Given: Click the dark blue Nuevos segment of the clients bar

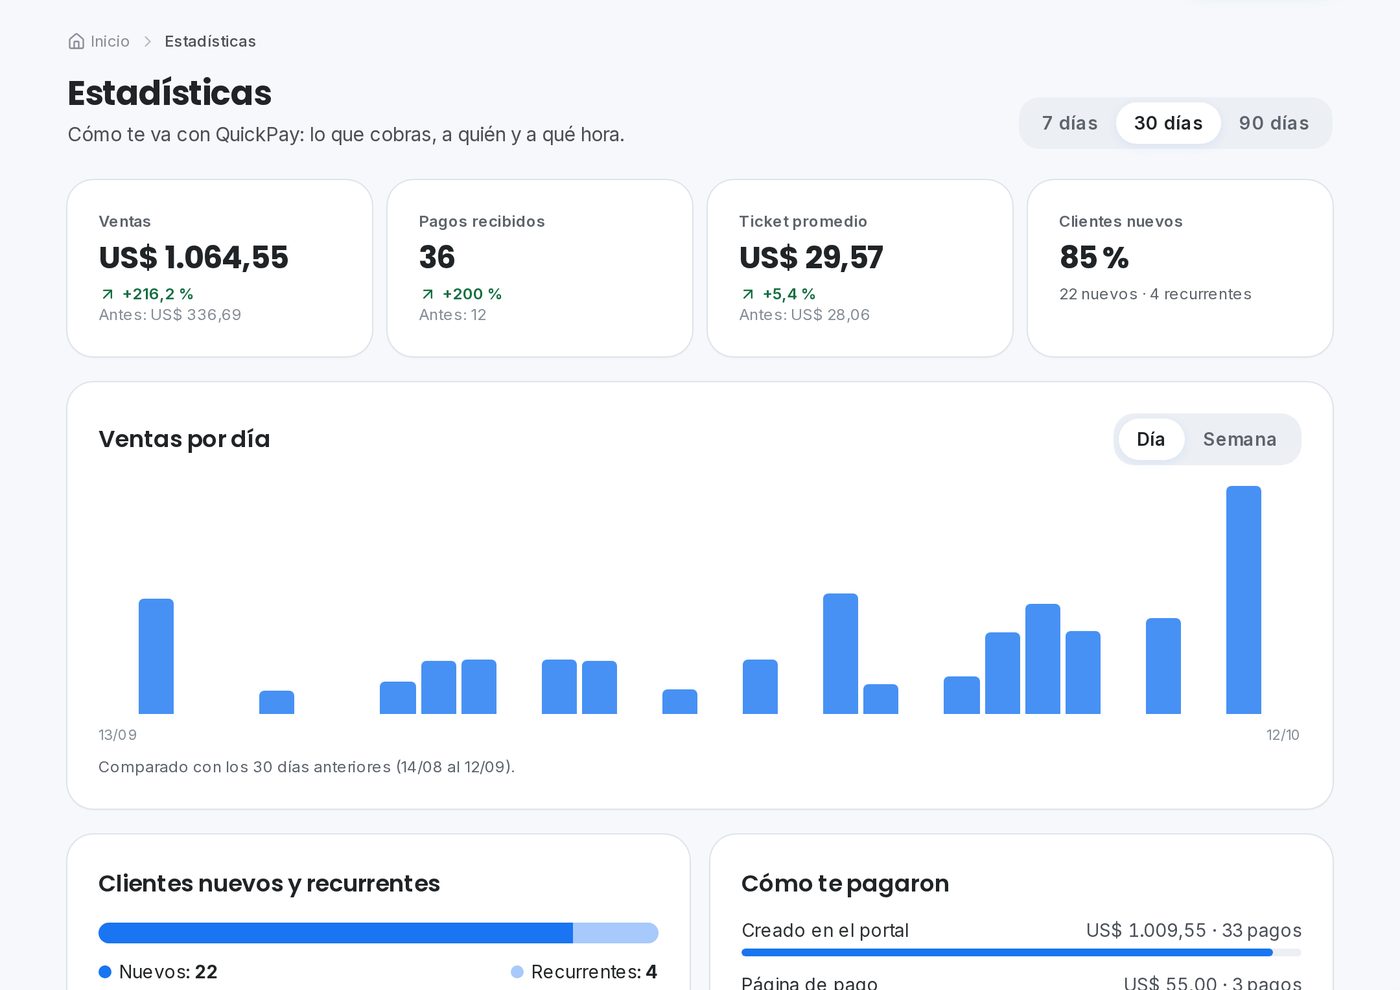Looking at the screenshot, I should click(x=335, y=933).
